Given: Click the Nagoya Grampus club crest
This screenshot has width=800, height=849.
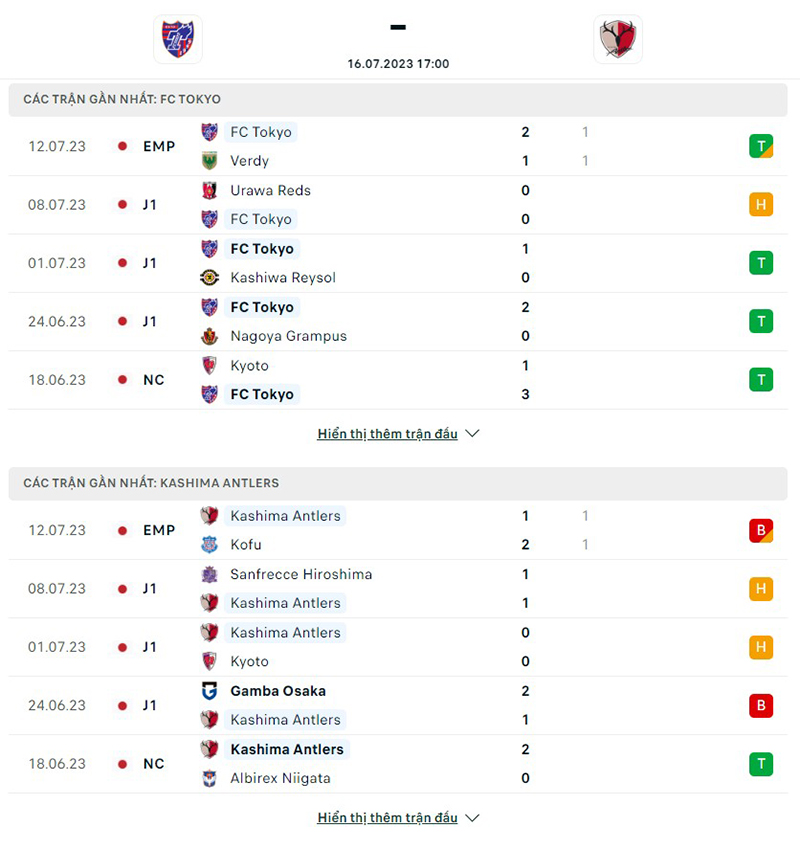Looking at the screenshot, I should (x=210, y=336).
